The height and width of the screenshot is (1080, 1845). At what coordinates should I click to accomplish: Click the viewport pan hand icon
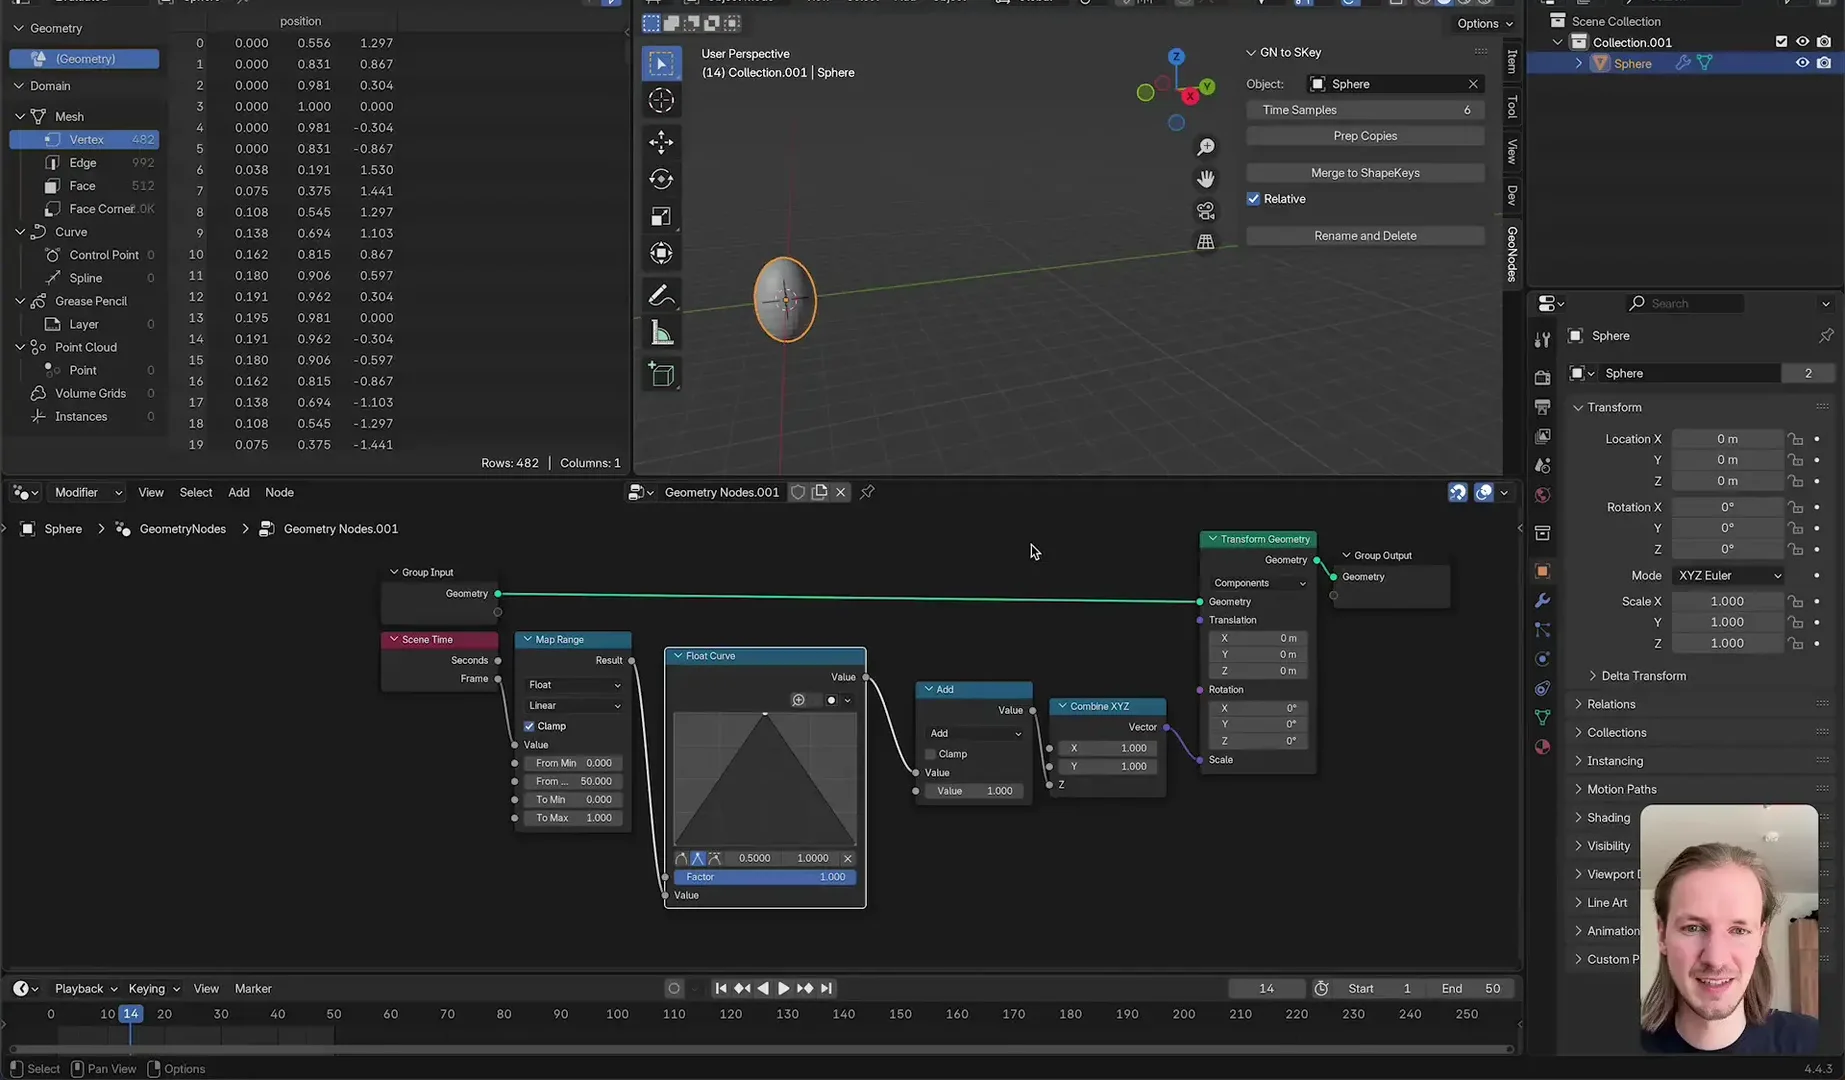1206,179
